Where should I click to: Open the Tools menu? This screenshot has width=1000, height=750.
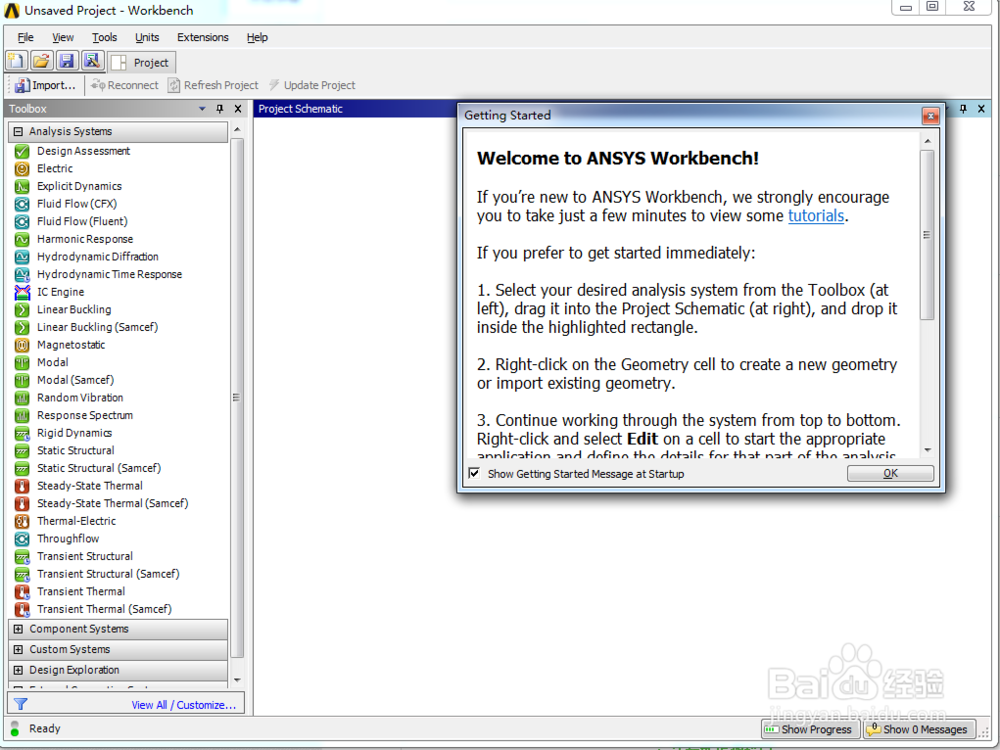105,37
